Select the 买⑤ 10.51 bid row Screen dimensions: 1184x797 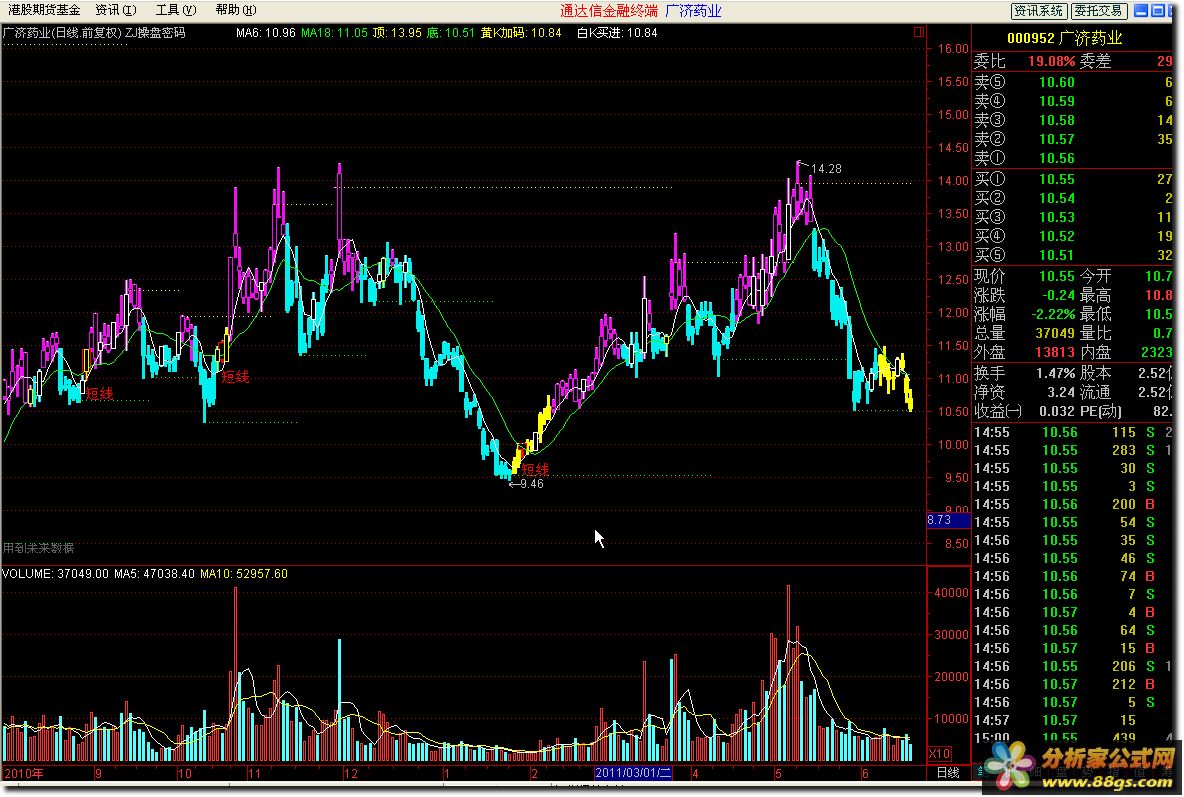coord(1072,255)
